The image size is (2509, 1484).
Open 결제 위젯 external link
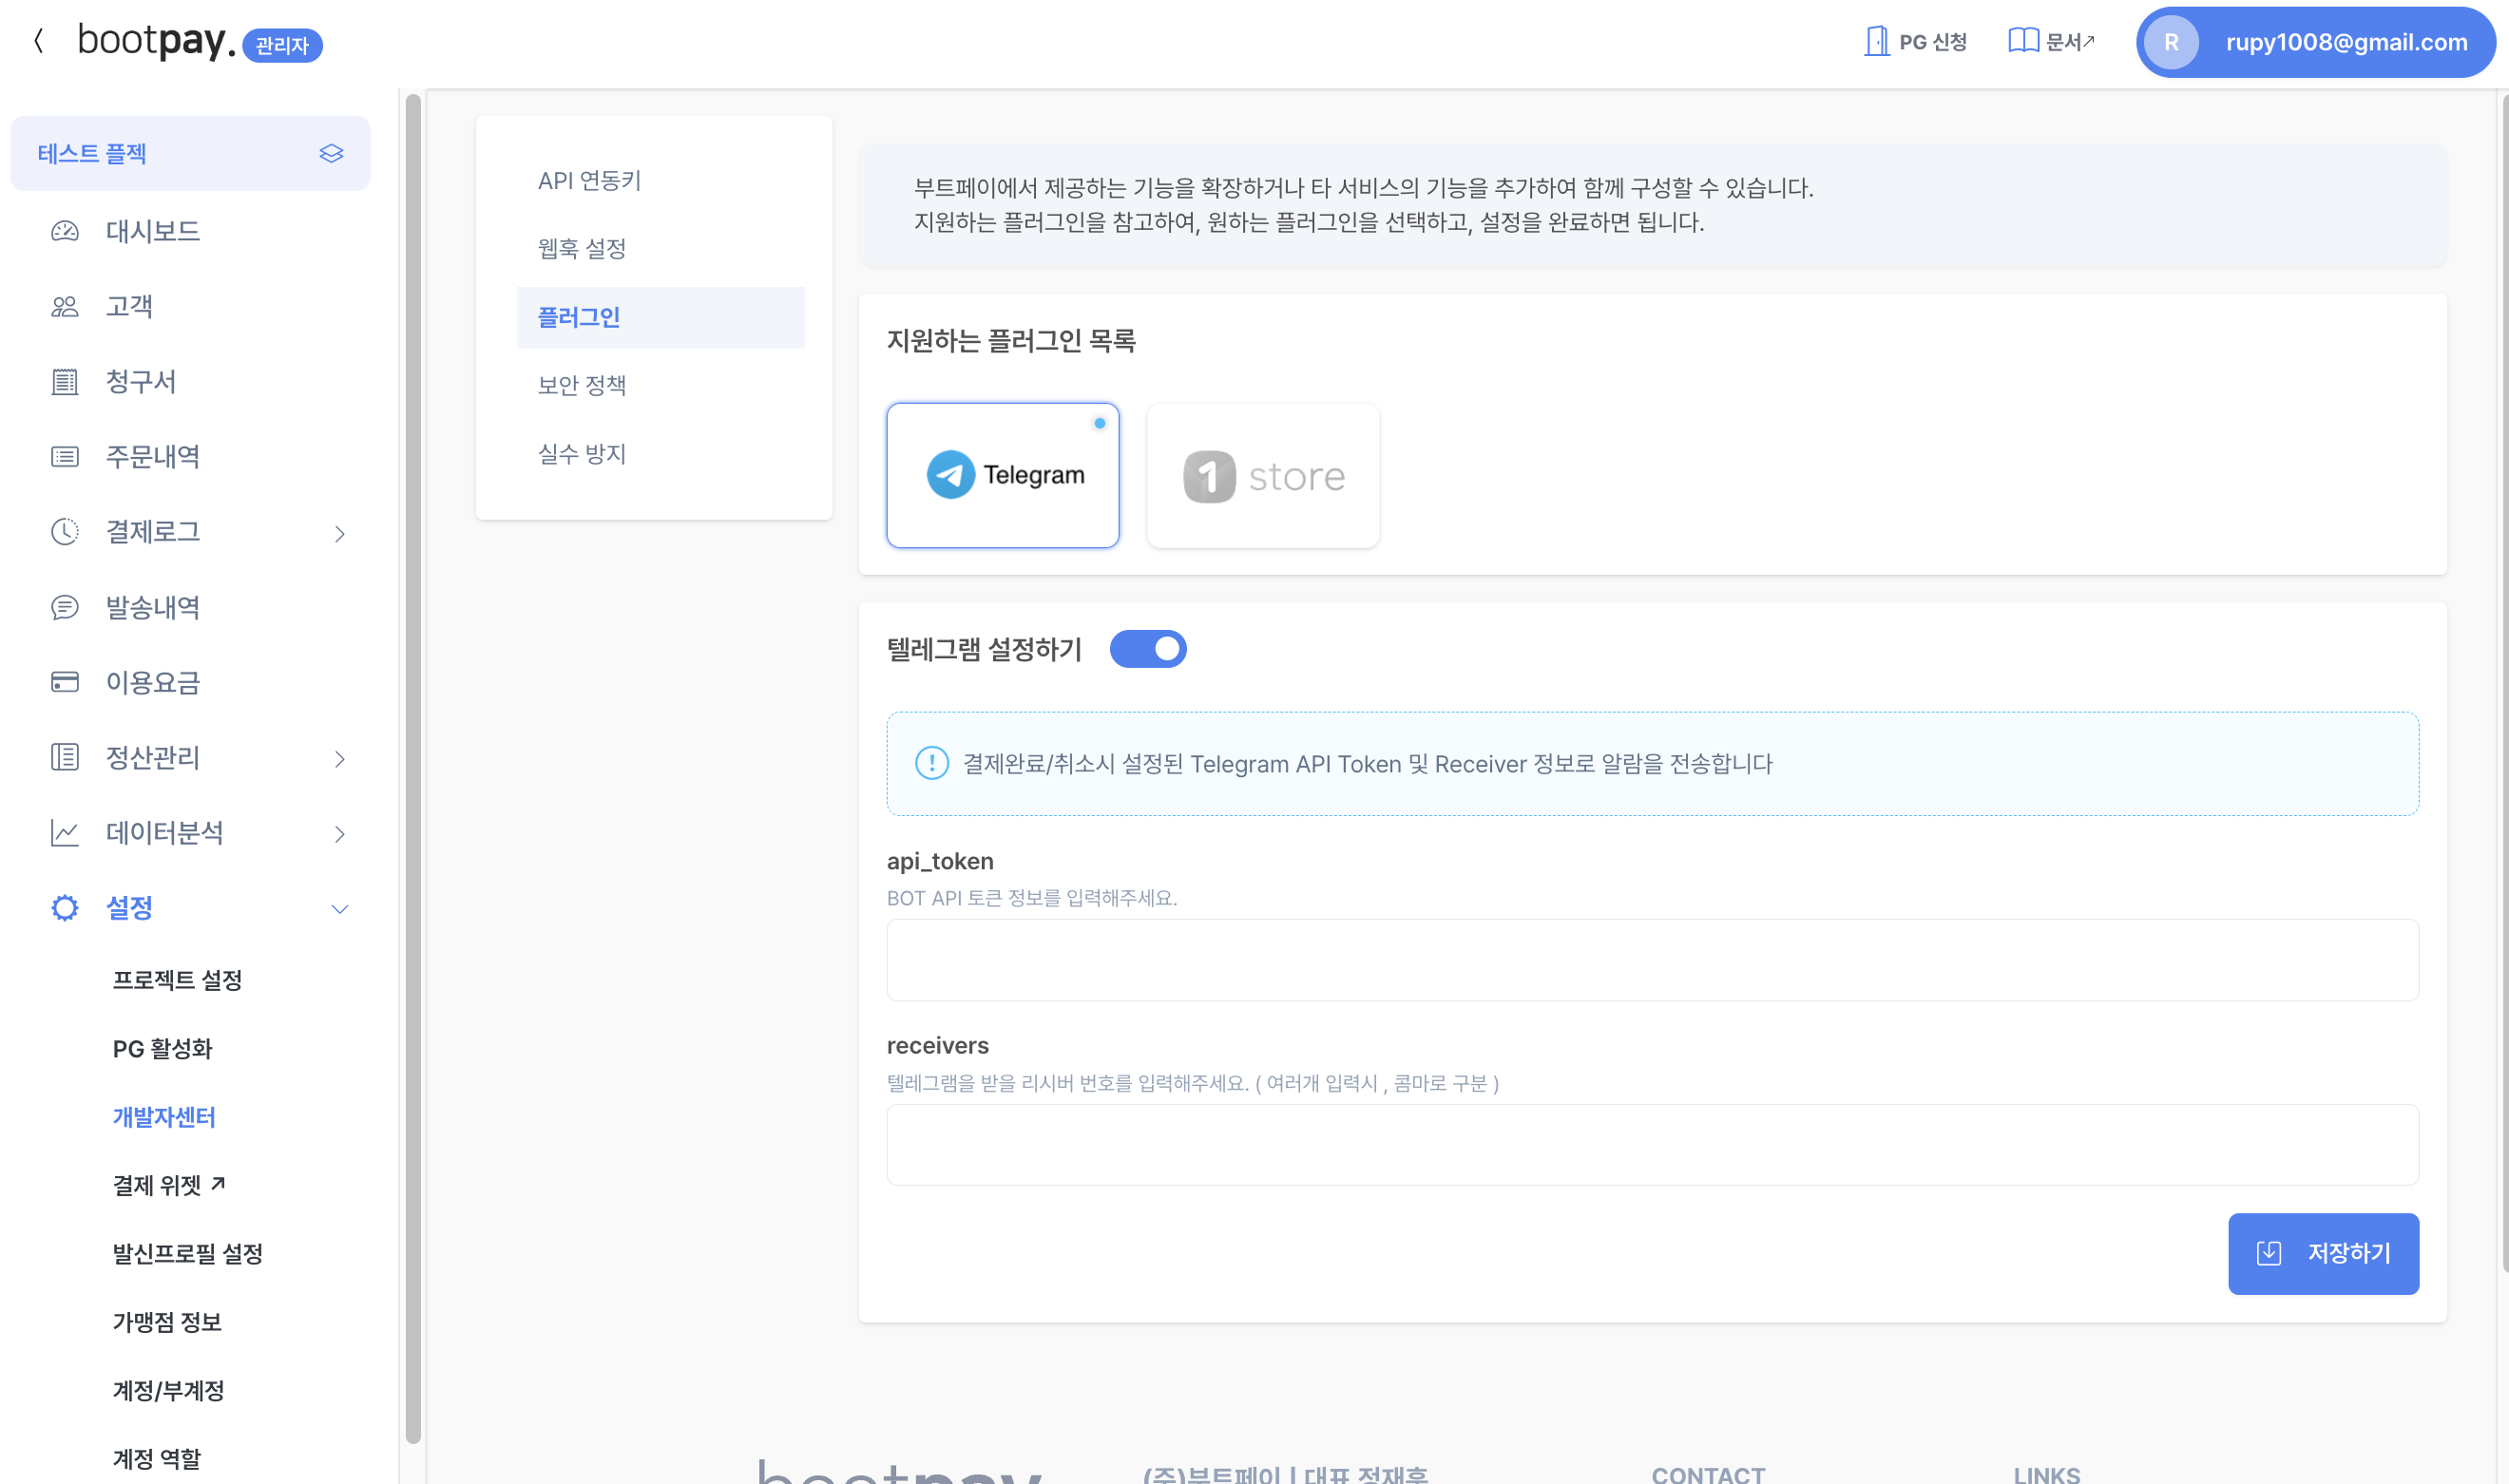[x=170, y=1185]
